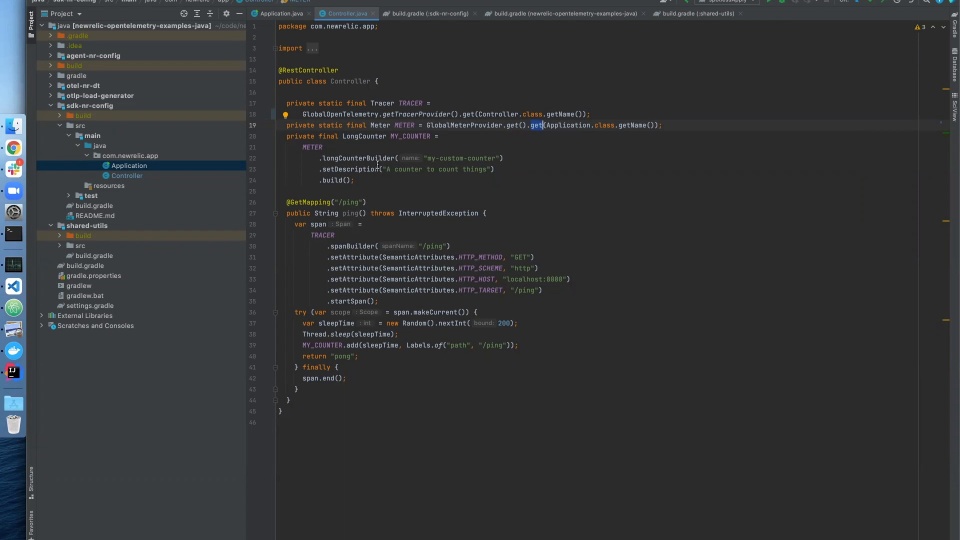This screenshot has width=960, height=540.
Task: Open Google Chrome from the dock
Action: 13,148
